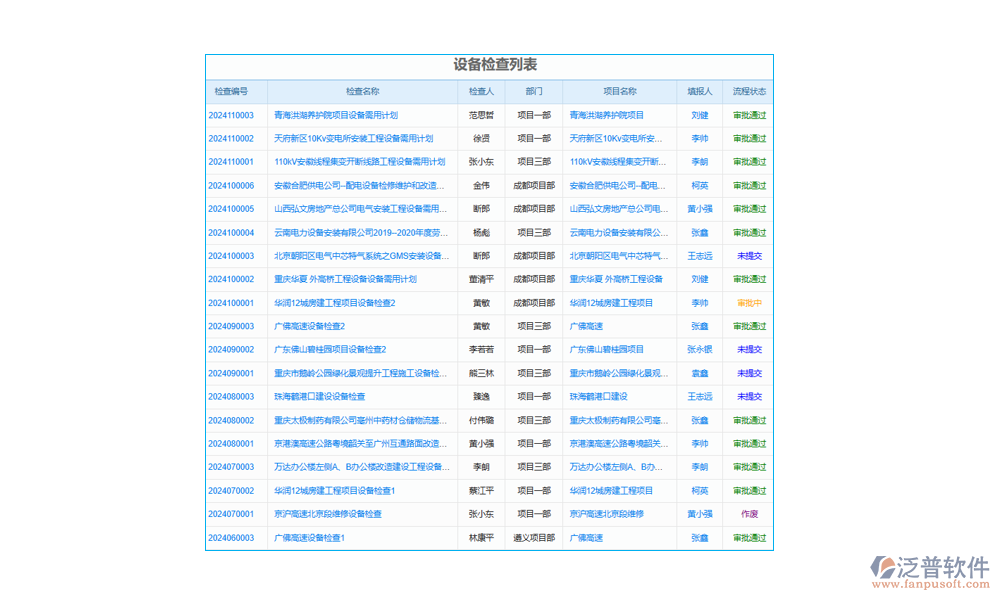The height and width of the screenshot is (600, 1000).
Task: Open inspection record 2024110001
Action: tap(231, 162)
